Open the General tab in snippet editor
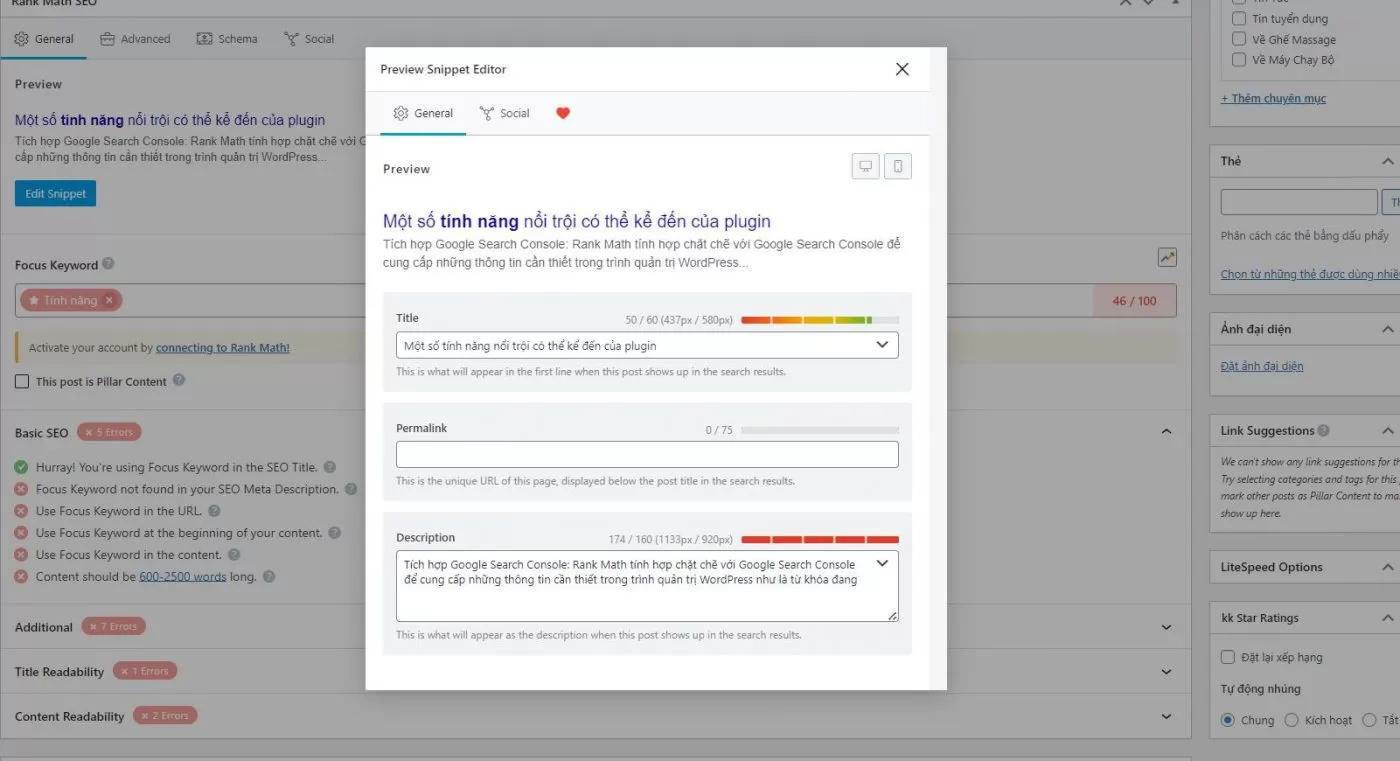The width and height of the screenshot is (1400, 761). click(x=423, y=113)
